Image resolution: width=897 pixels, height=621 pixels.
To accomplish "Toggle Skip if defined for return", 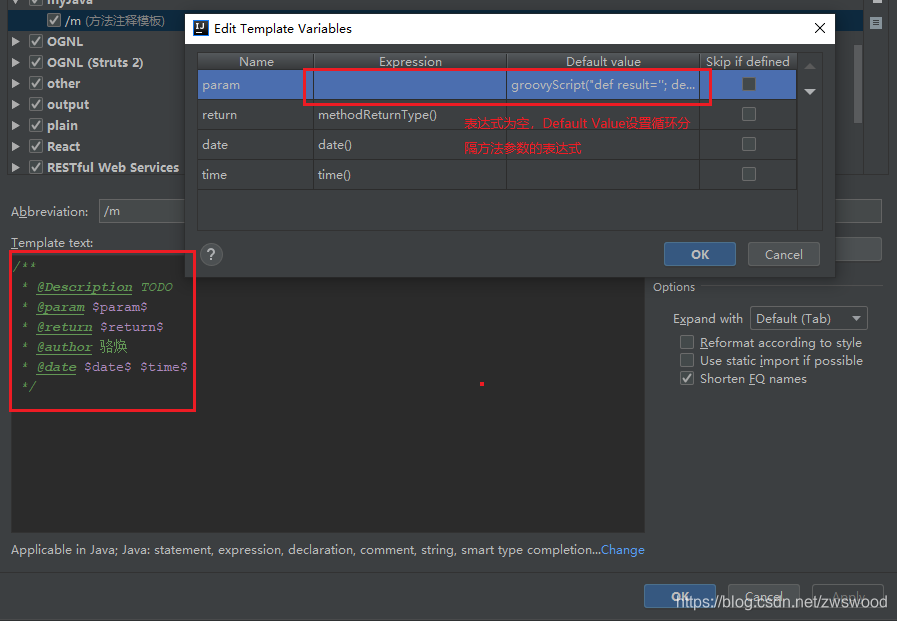I will coord(748,114).
